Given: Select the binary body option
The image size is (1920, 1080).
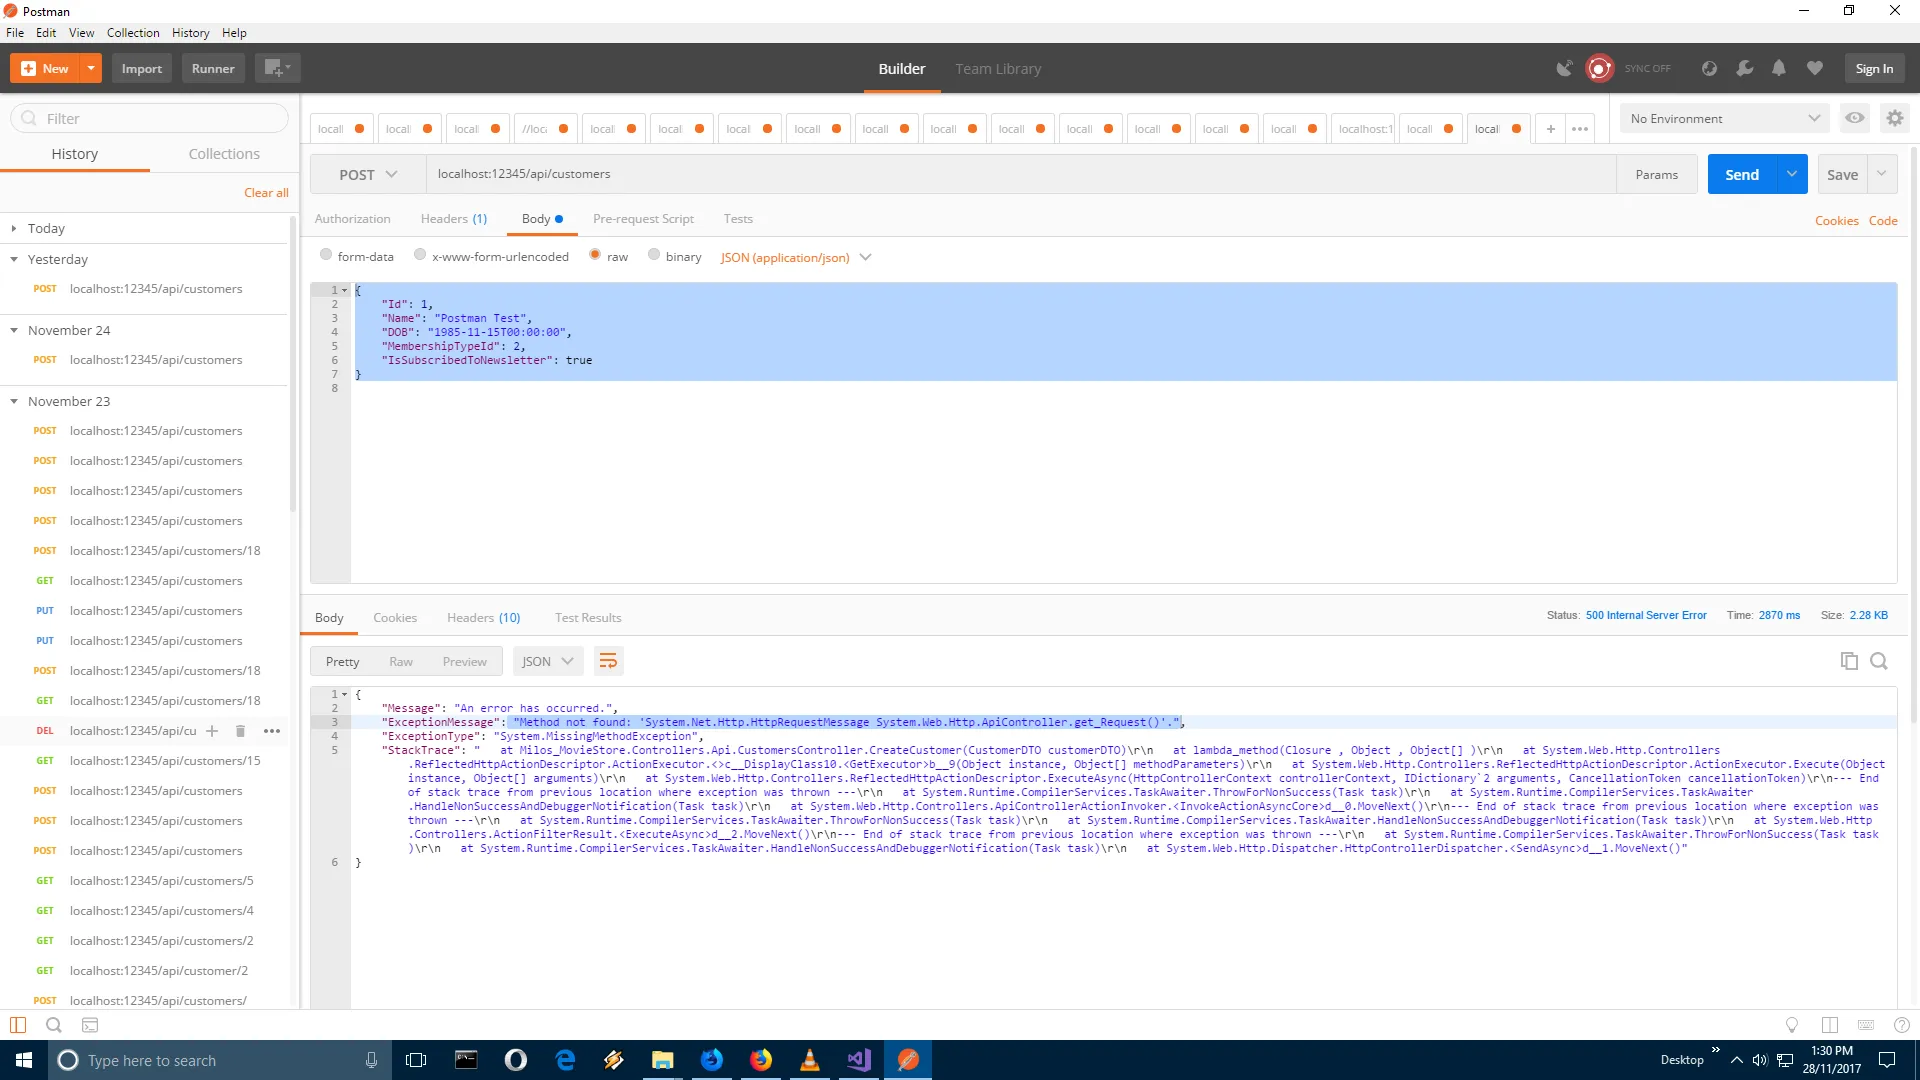Looking at the screenshot, I should (654, 256).
